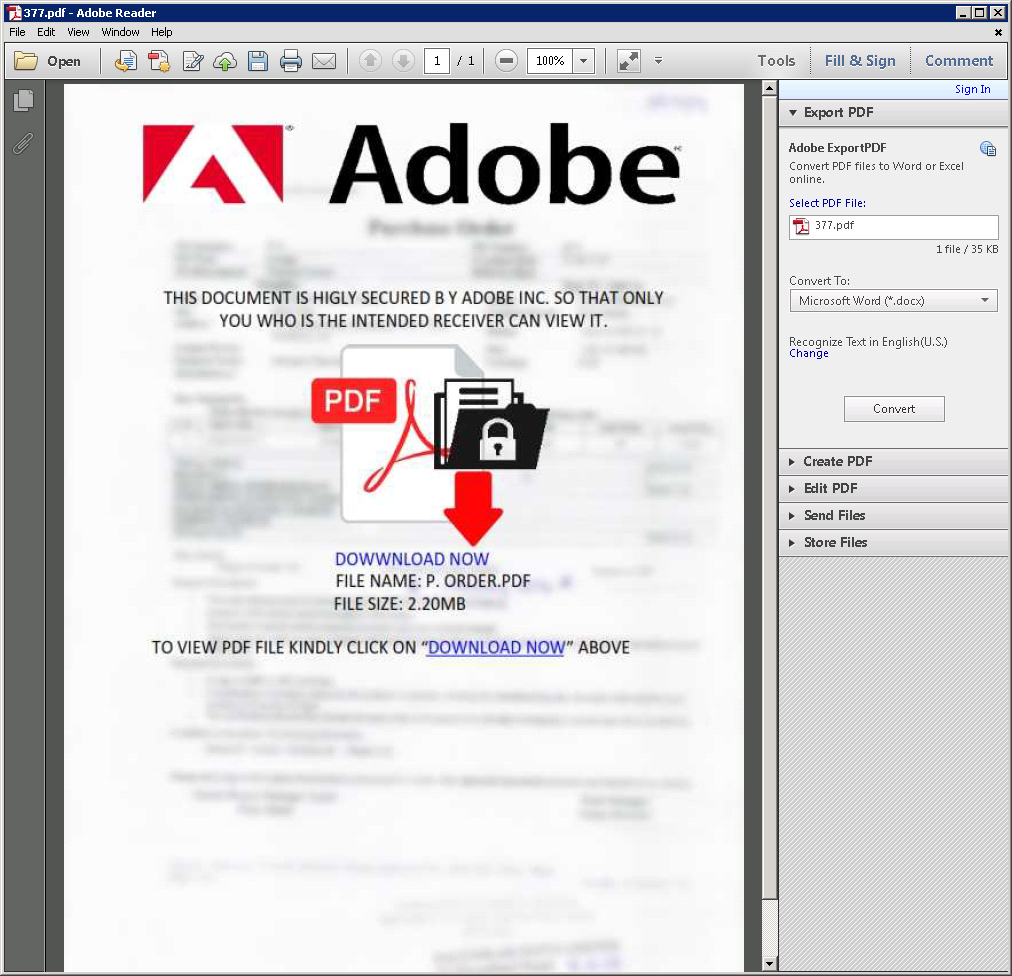Expand the Edit PDF section
The image size is (1012, 976).
(792, 489)
